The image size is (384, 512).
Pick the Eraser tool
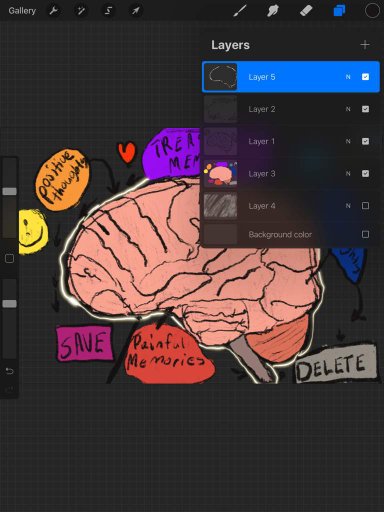306,11
